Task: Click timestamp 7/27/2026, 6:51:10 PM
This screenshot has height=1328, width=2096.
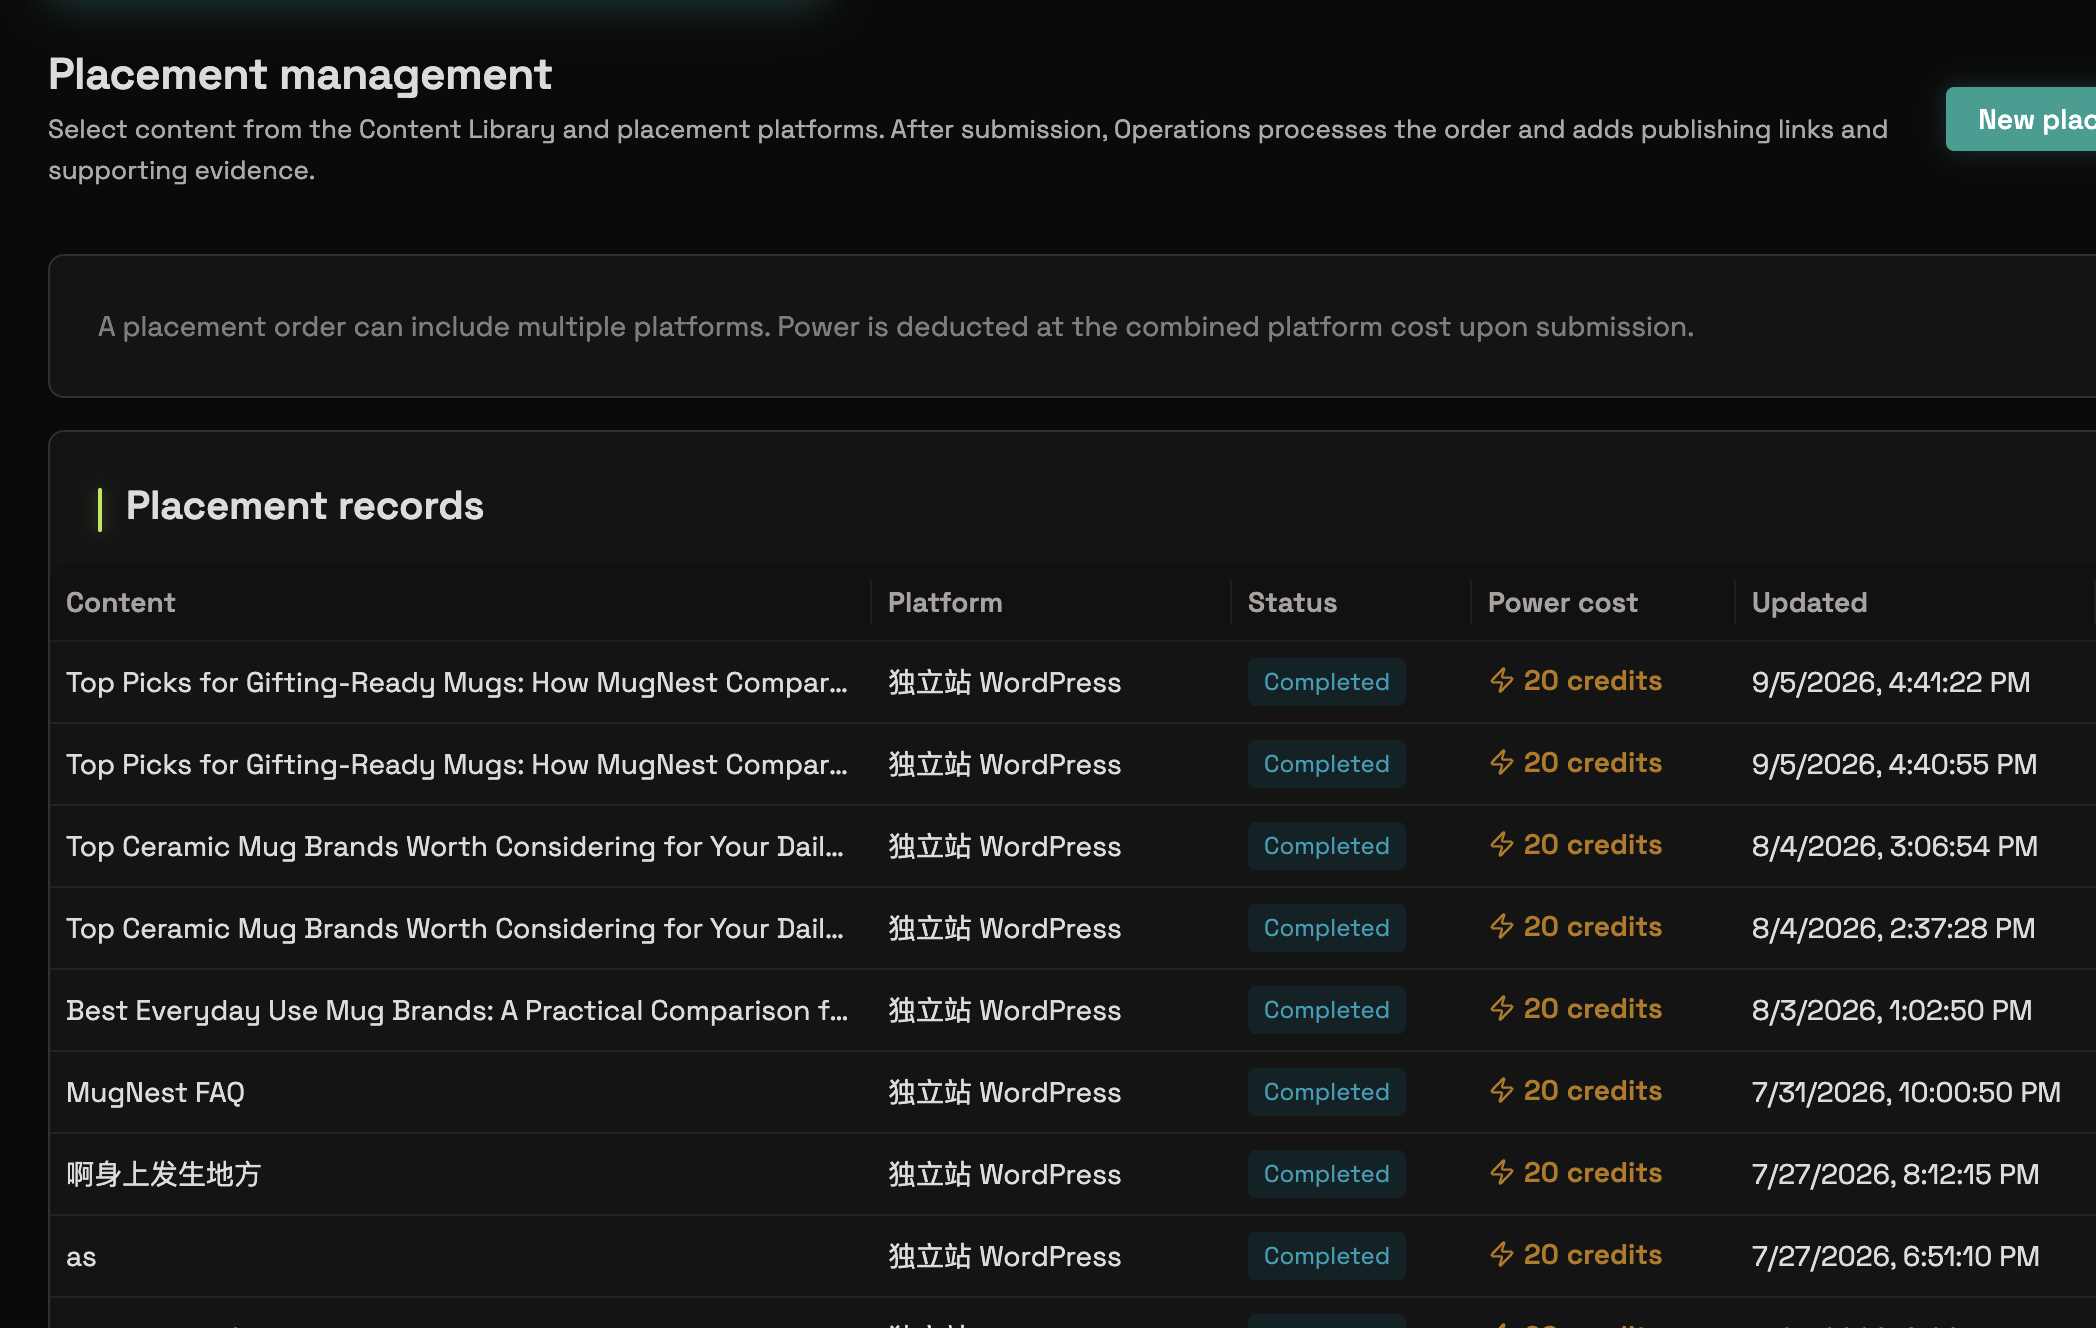Action: (x=1895, y=1256)
